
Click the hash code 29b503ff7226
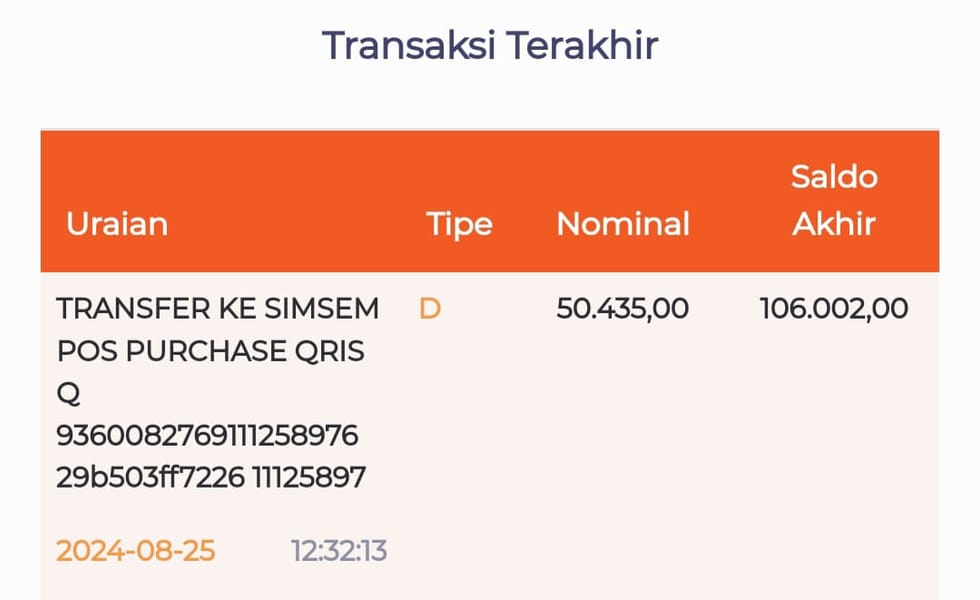[x=150, y=478]
